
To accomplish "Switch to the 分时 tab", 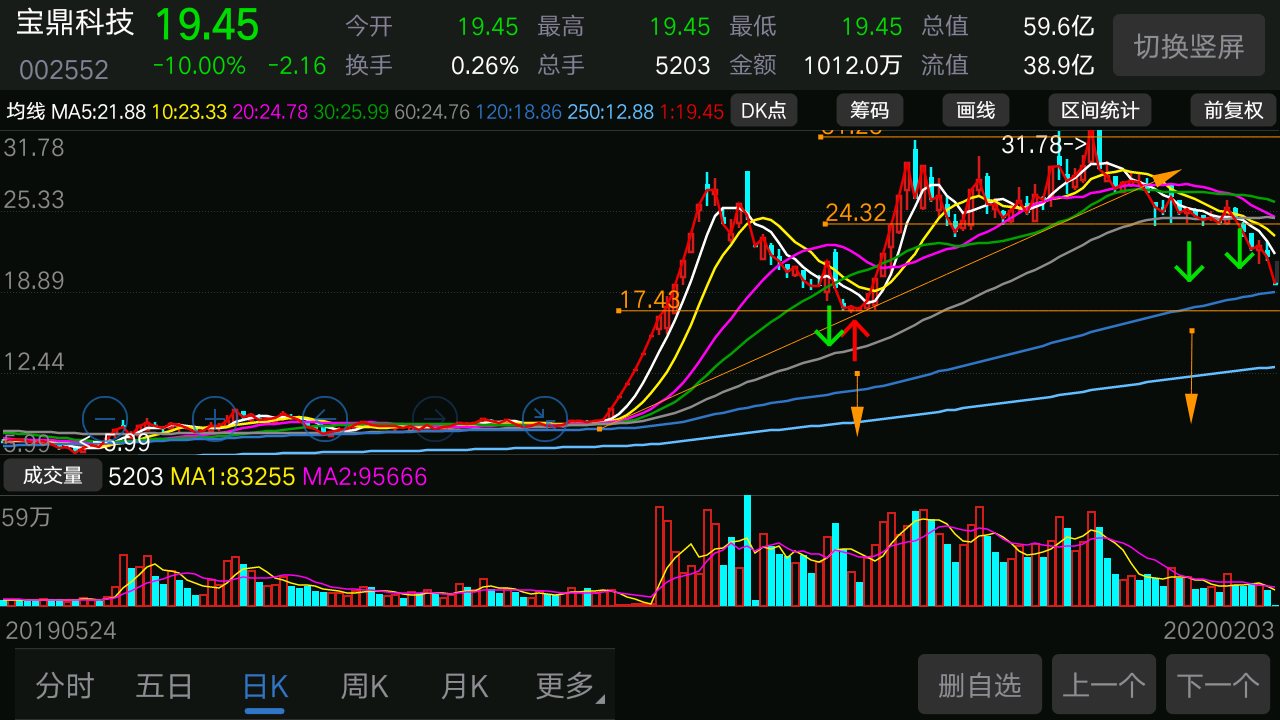I will [64, 686].
